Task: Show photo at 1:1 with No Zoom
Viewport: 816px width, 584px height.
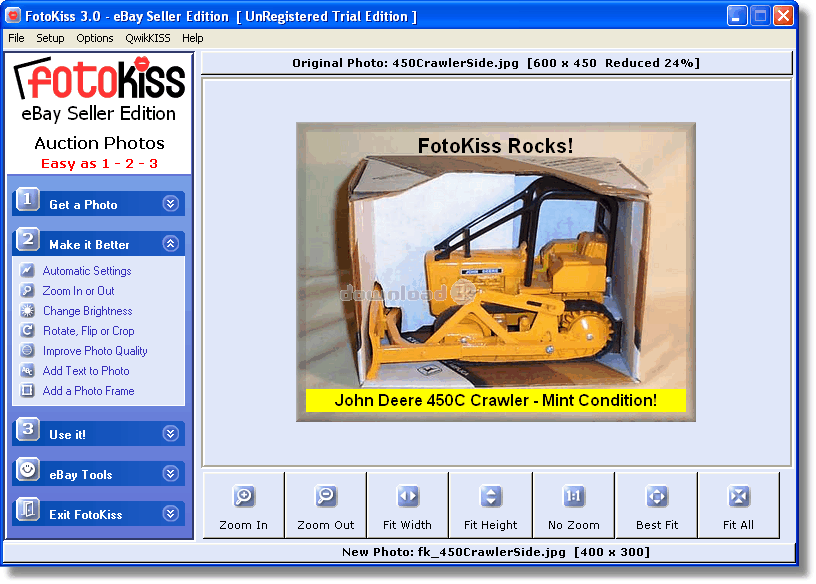Action: point(573,505)
